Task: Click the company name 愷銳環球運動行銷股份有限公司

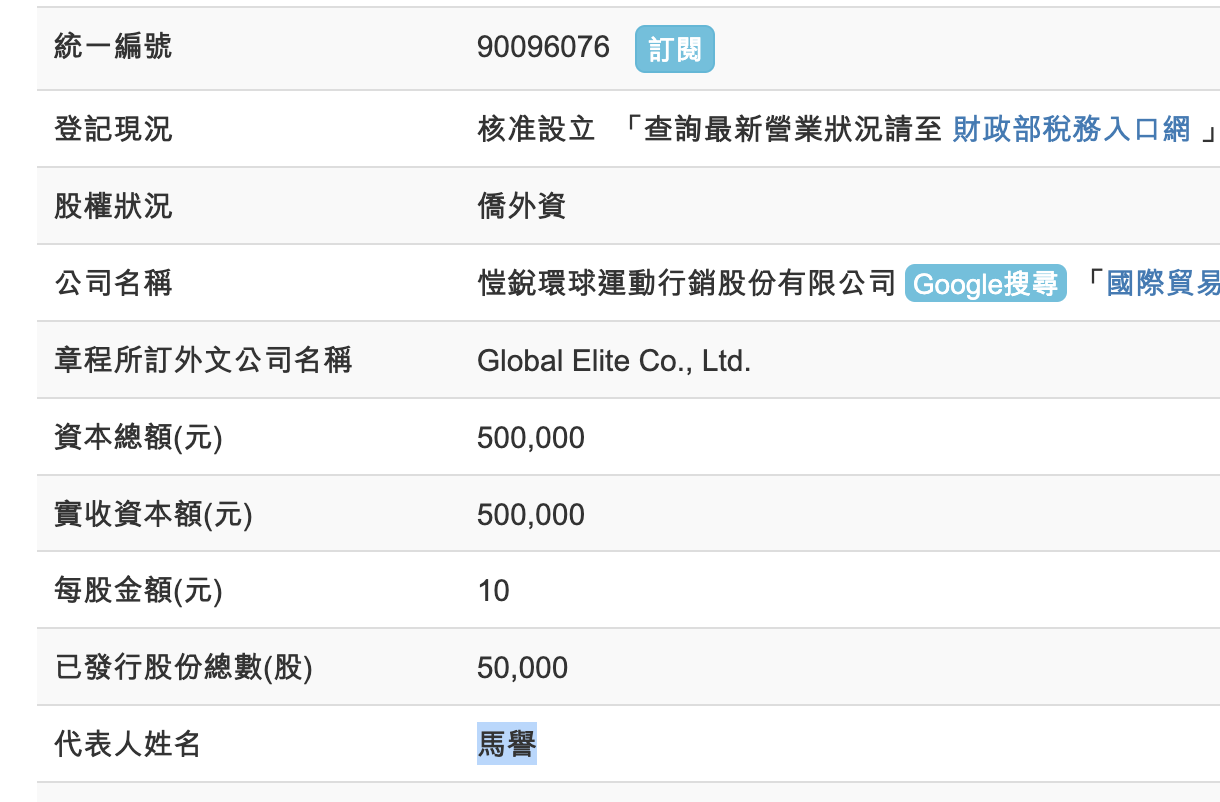Action: click(x=686, y=284)
